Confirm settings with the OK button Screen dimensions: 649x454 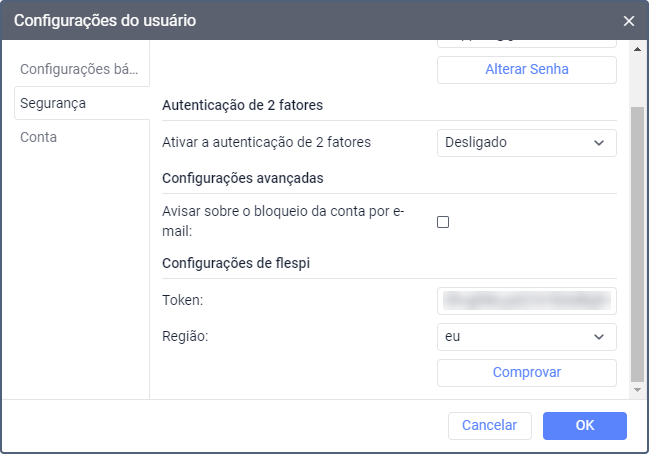(x=584, y=425)
